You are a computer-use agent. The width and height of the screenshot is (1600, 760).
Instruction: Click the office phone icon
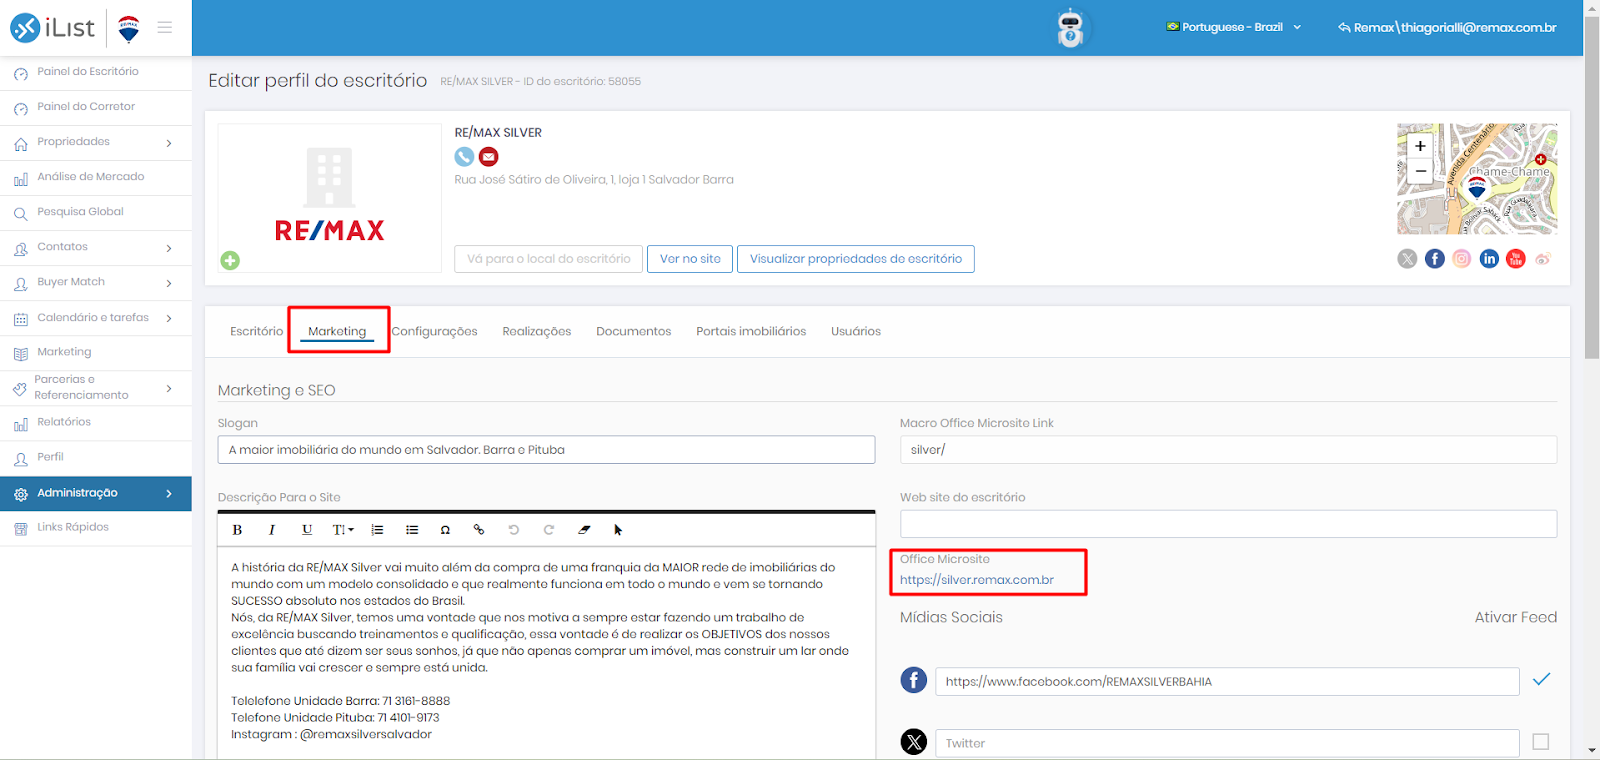click(464, 156)
